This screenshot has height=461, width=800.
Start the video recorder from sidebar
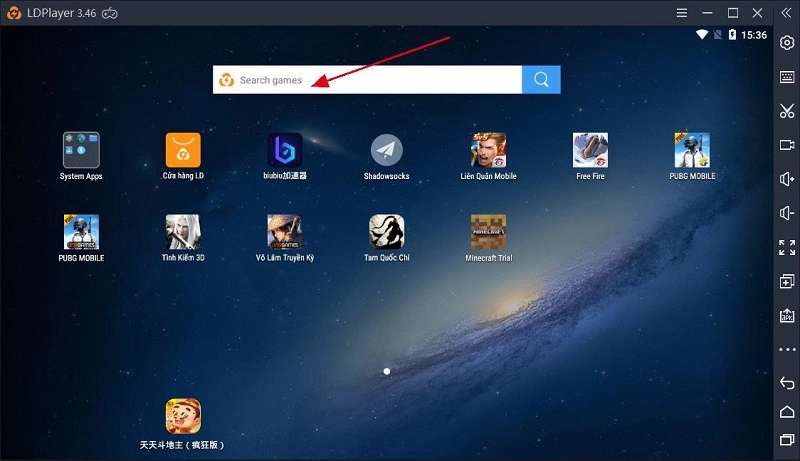tap(787, 145)
